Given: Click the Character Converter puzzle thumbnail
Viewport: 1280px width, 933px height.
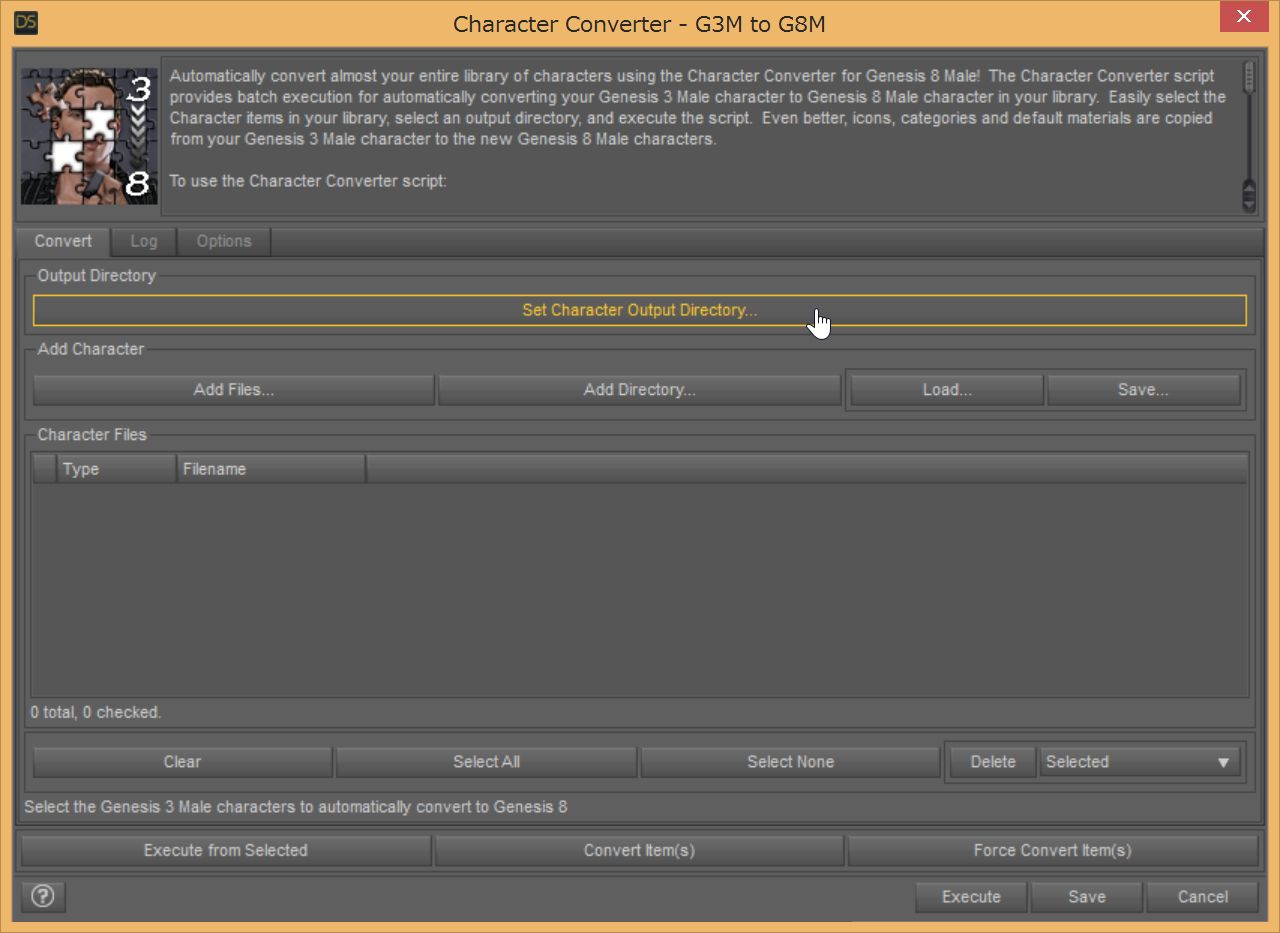Looking at the screenshot, I should [89, 136].
